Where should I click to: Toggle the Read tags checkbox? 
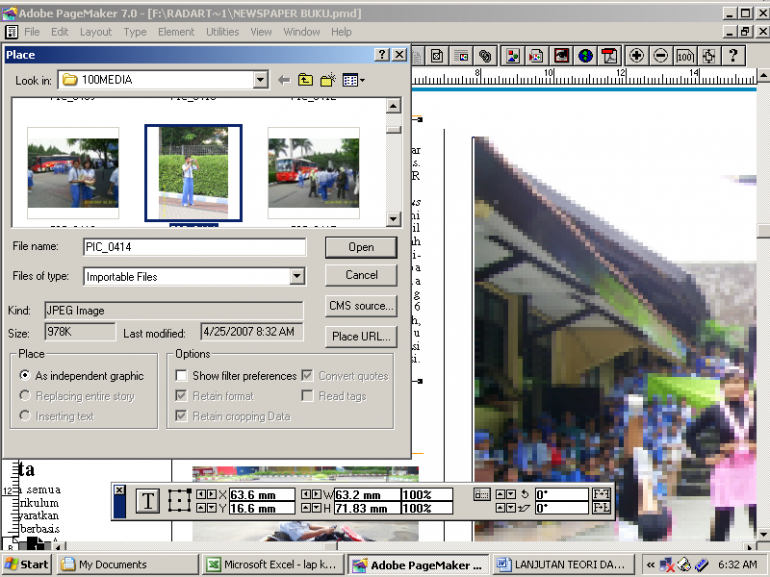point(308,396)
